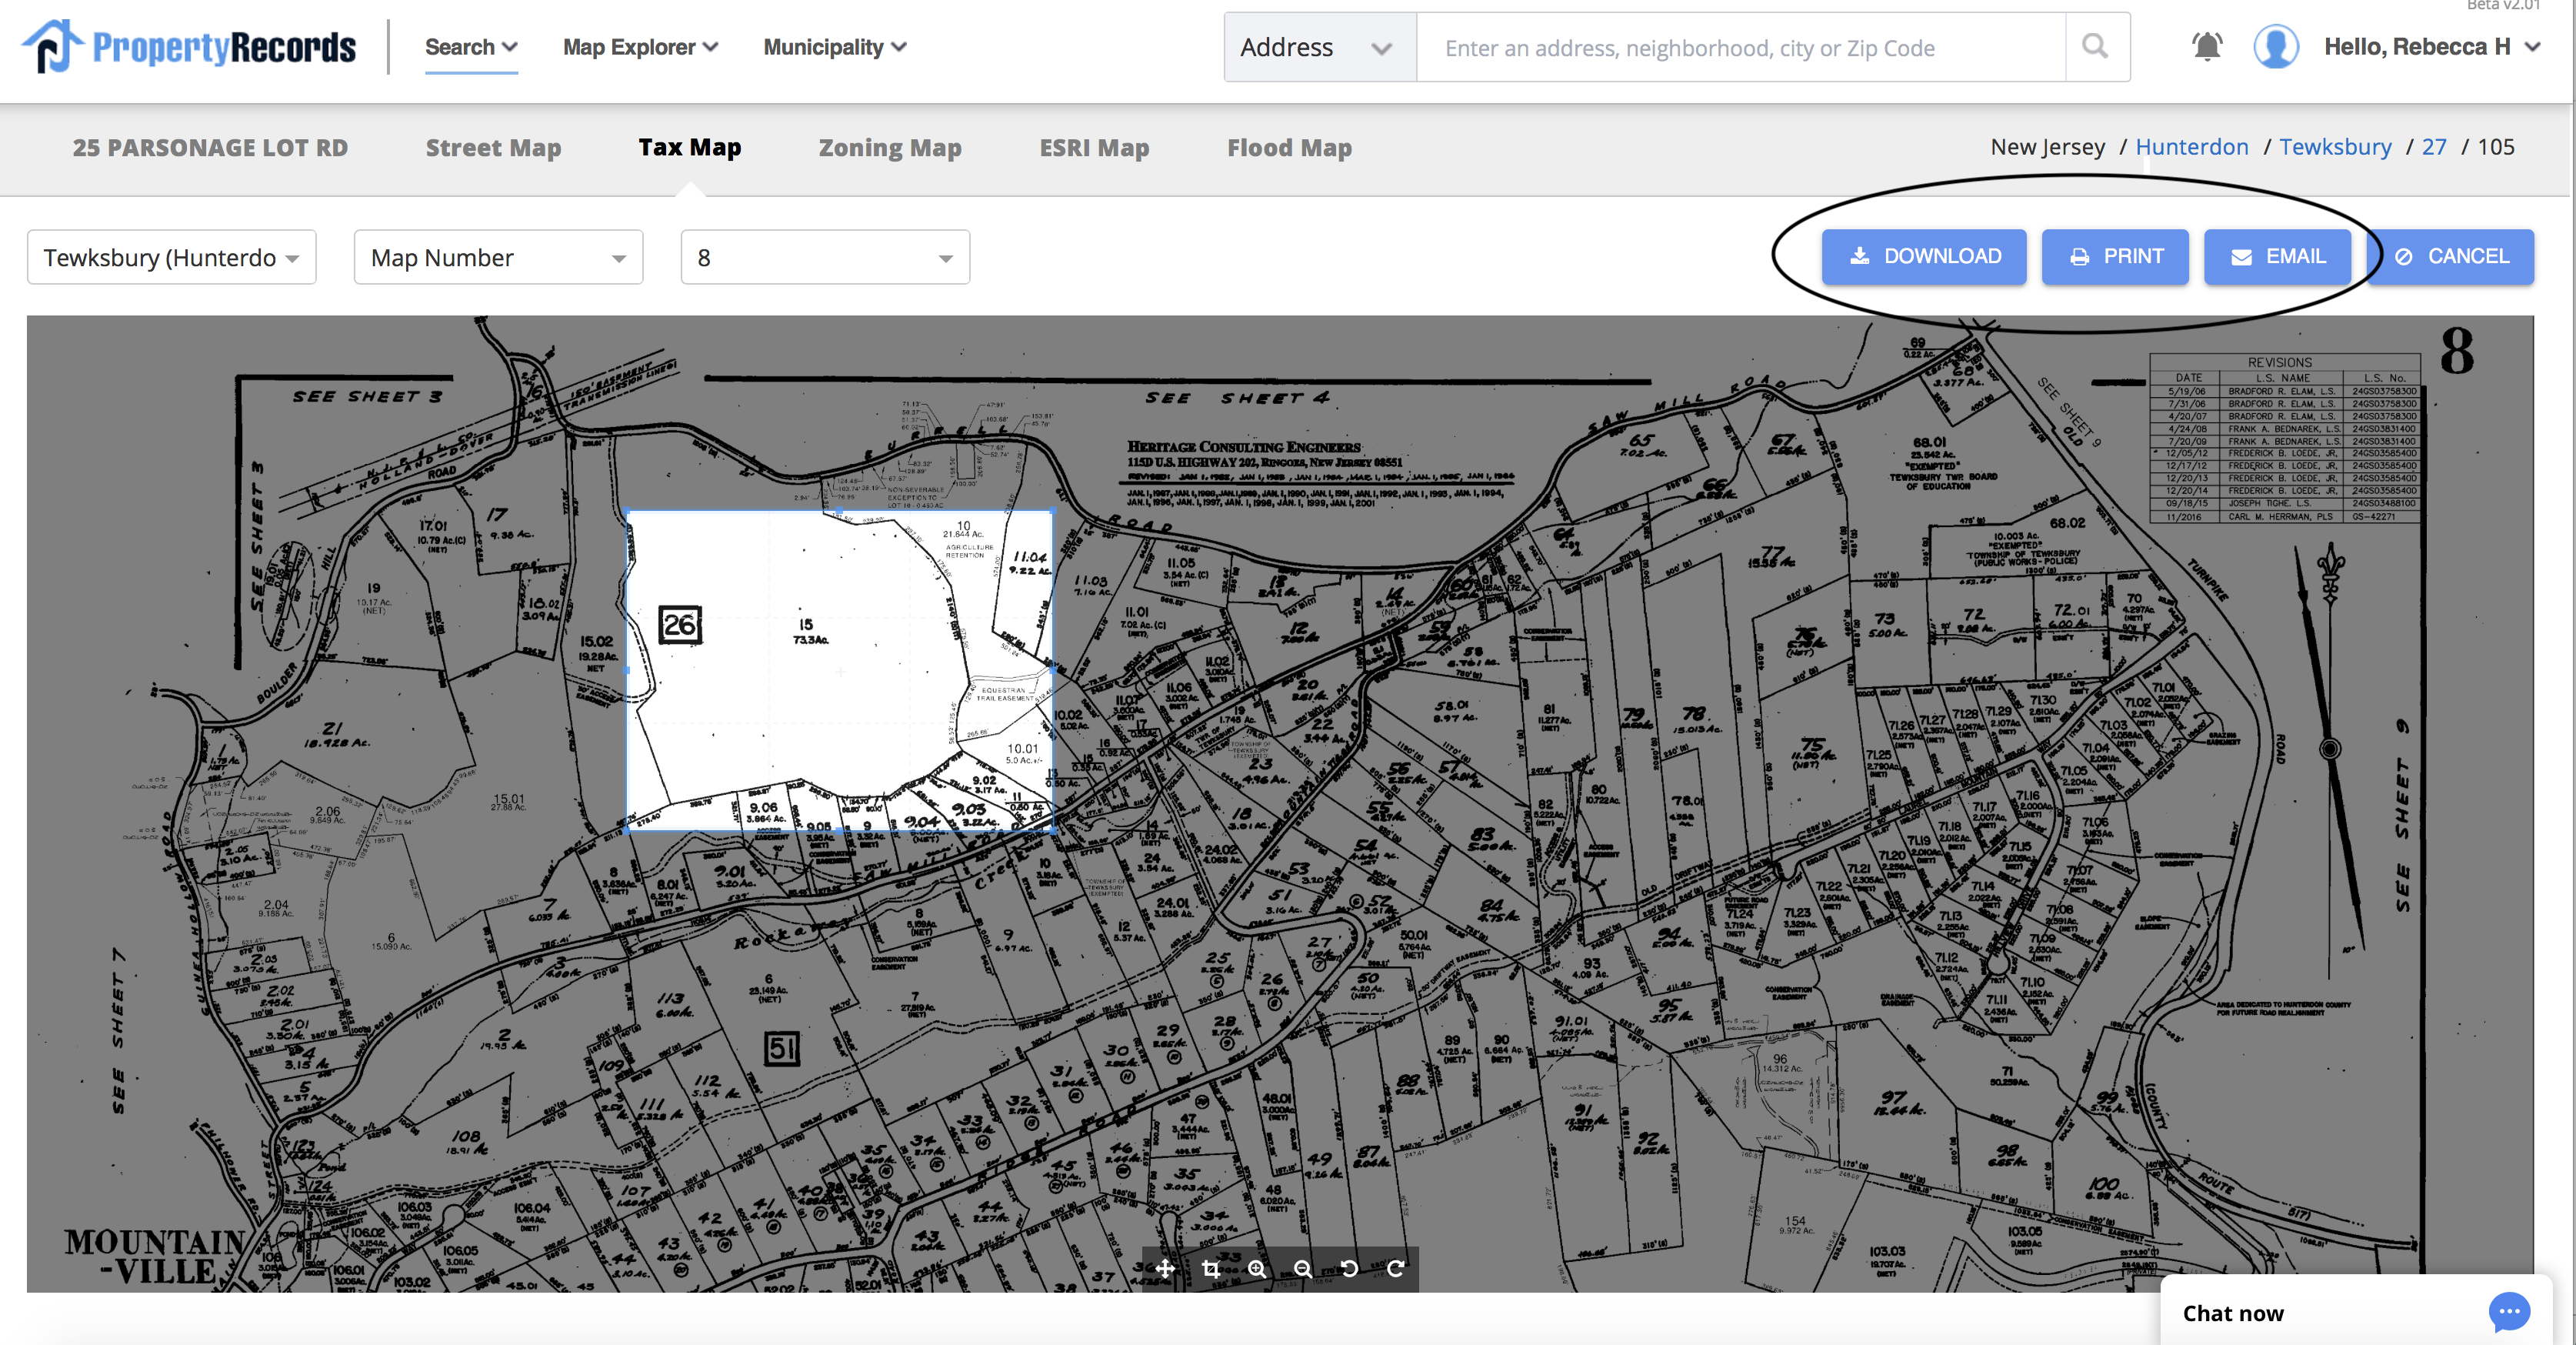Open the notifications bell
Image resolution: width=2576 pixels, height=1345 pixels.
2207,47
